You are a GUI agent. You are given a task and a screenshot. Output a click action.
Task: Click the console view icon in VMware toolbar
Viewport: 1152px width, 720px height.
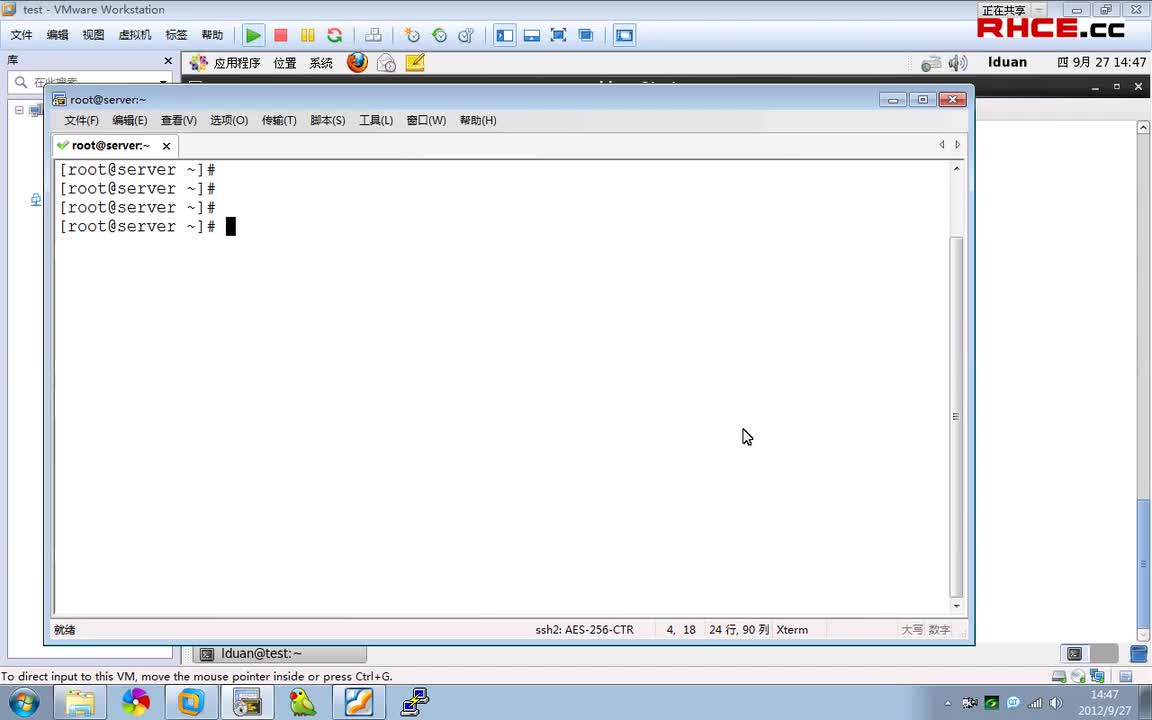(624, 35)
